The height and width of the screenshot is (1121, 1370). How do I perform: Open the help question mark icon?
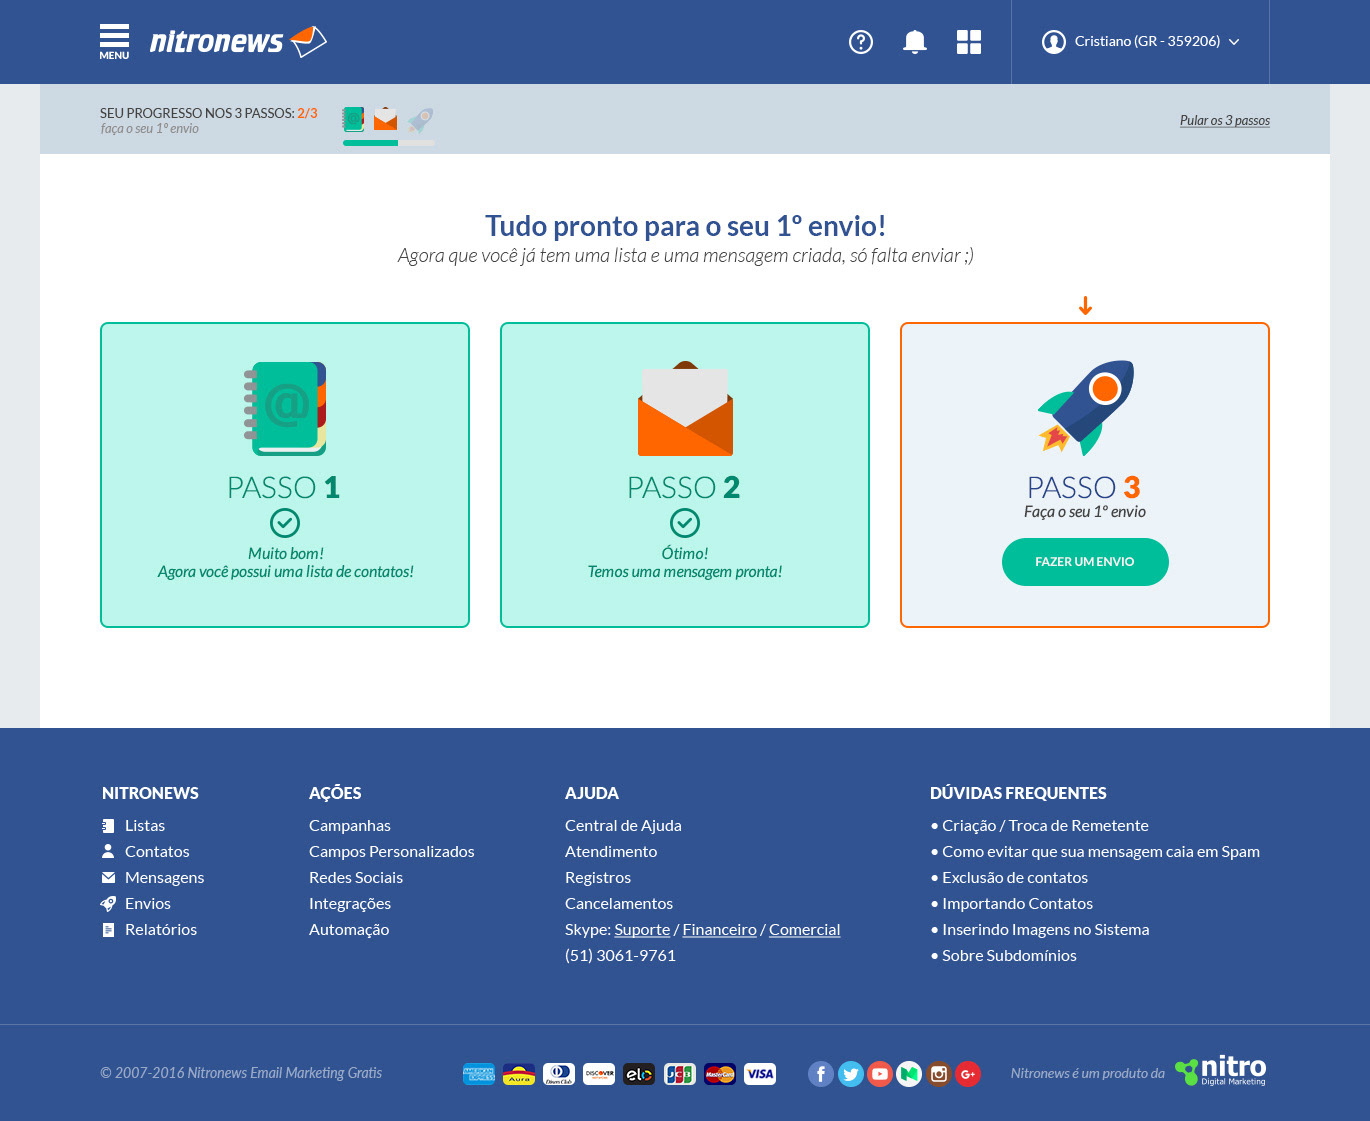(x=861, y=41)
